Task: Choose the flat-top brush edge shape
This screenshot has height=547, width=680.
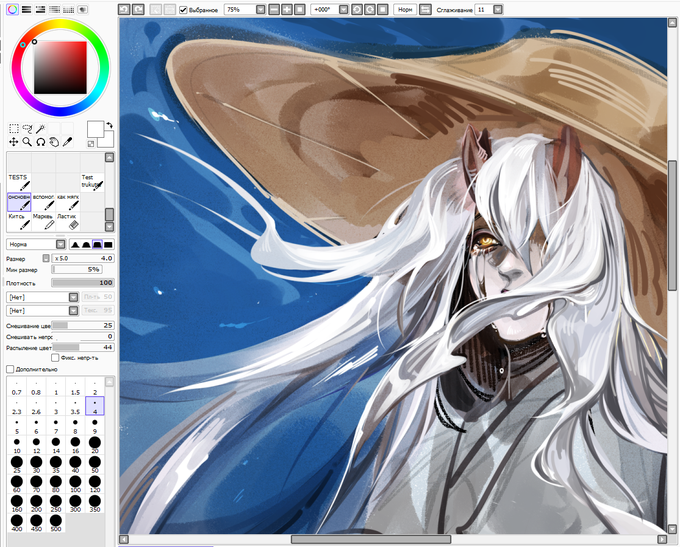Action: (x=97, y=245)
